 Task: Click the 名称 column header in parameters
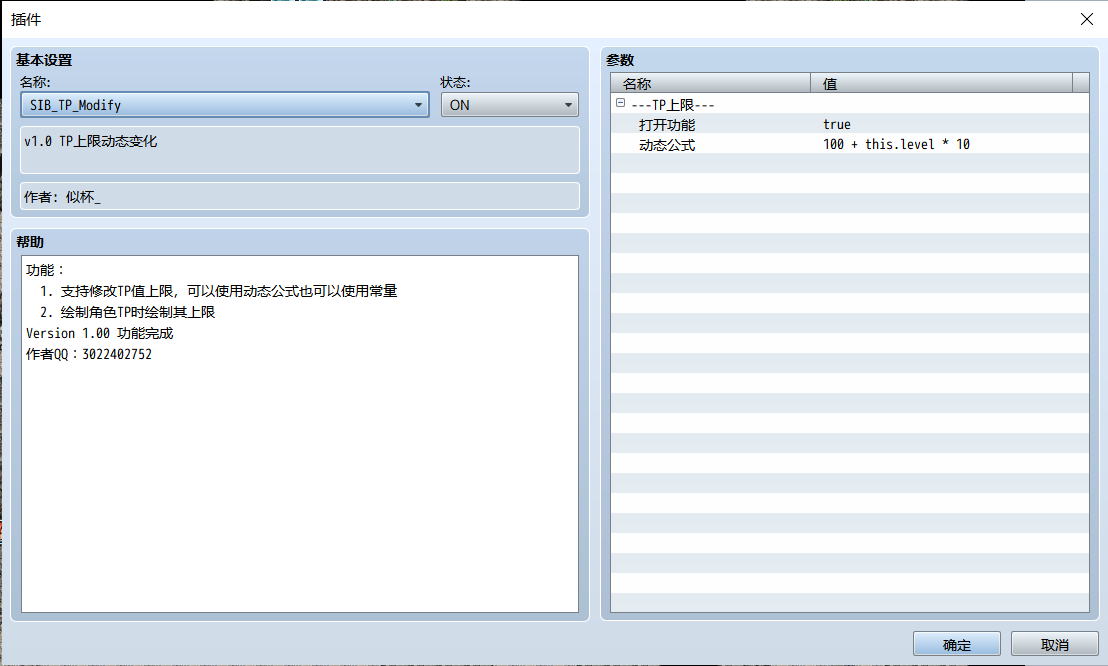coord(711,83)
